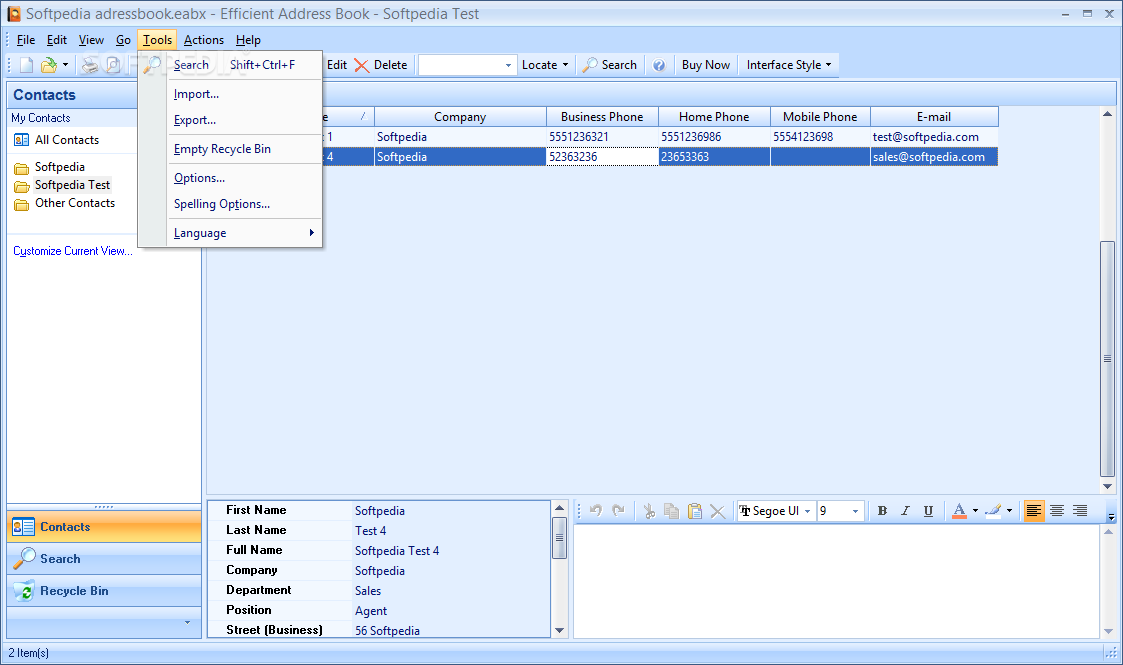Set right text alignment
Screen dimensions: 1123x665
[x=1080, y=511]
